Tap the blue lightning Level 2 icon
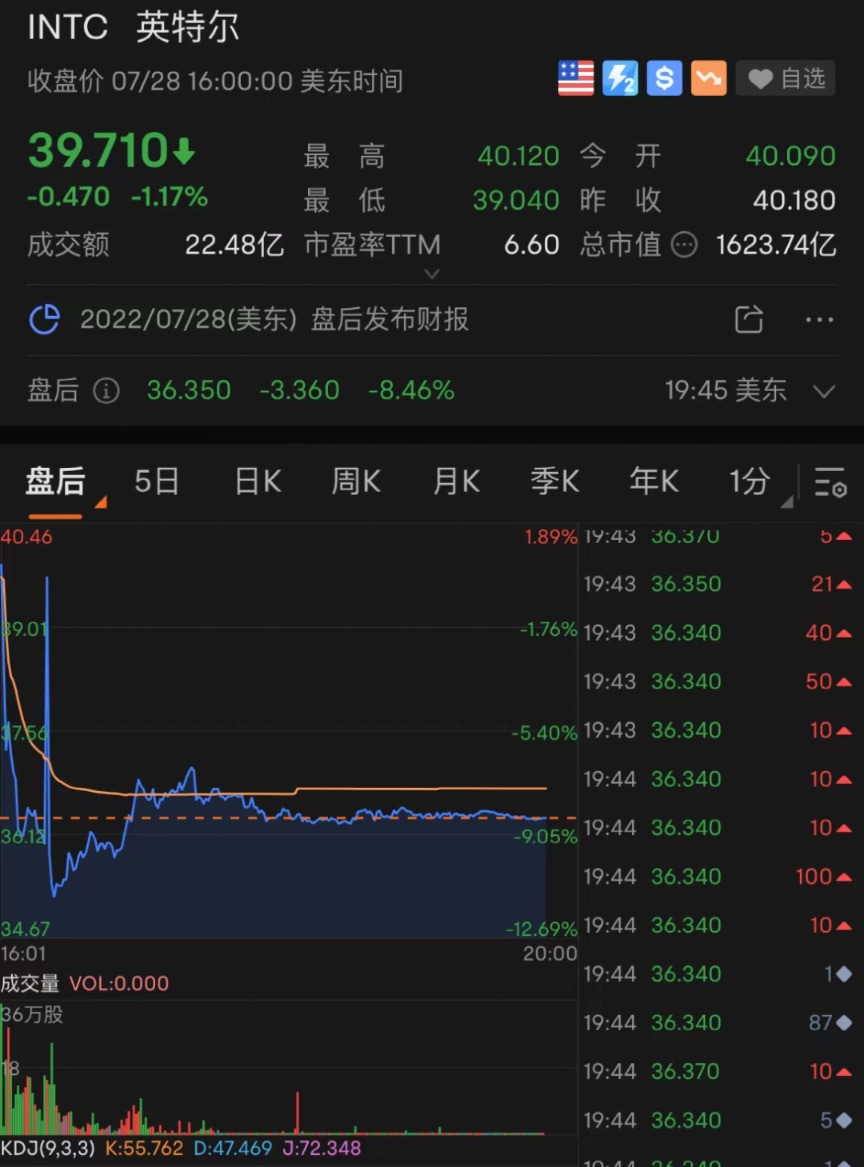This screenshot has width=864, height=1167. pos(620,78)
